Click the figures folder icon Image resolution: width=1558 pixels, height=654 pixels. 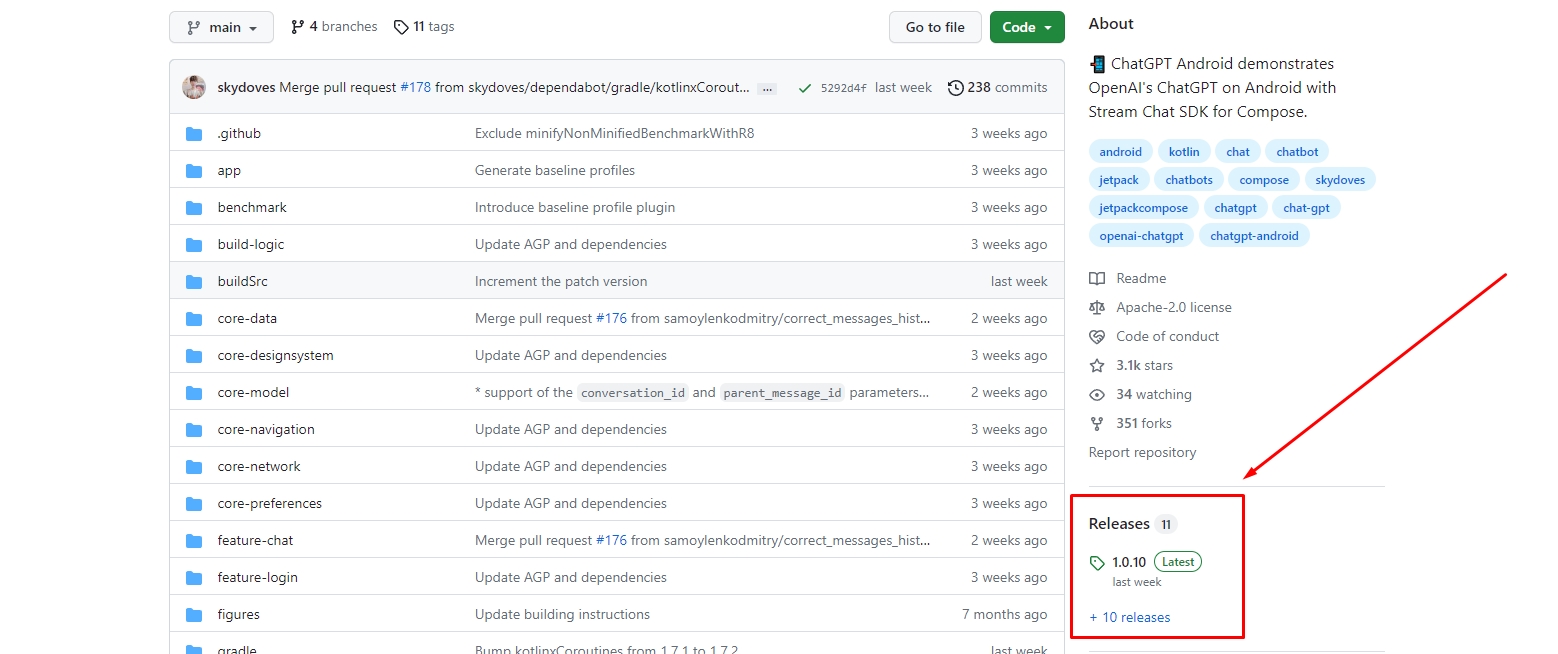pos(194,614)
